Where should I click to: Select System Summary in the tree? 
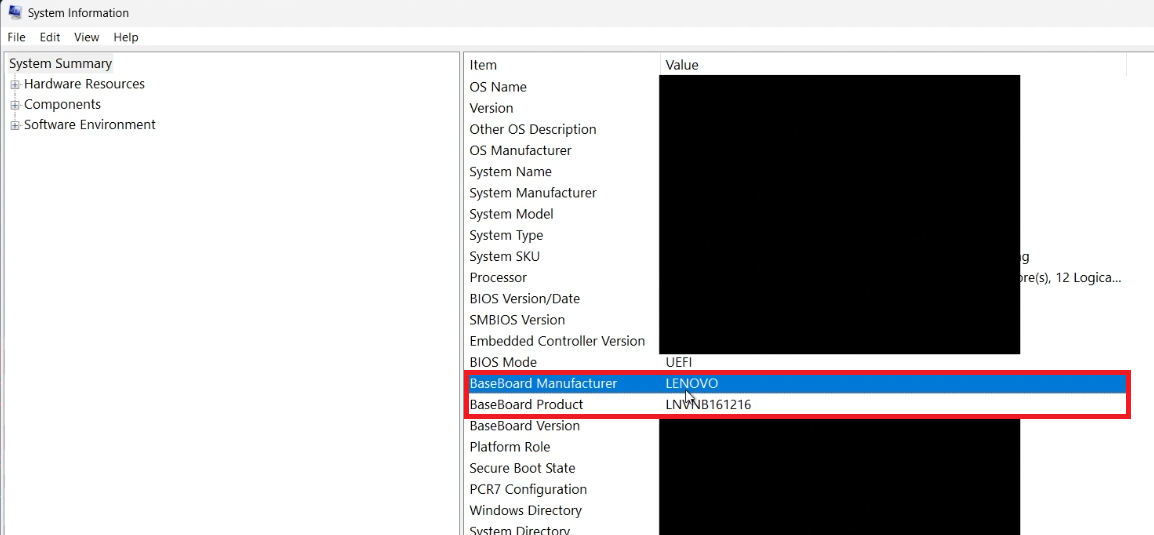pyautogui.click(x=60, y=63)
